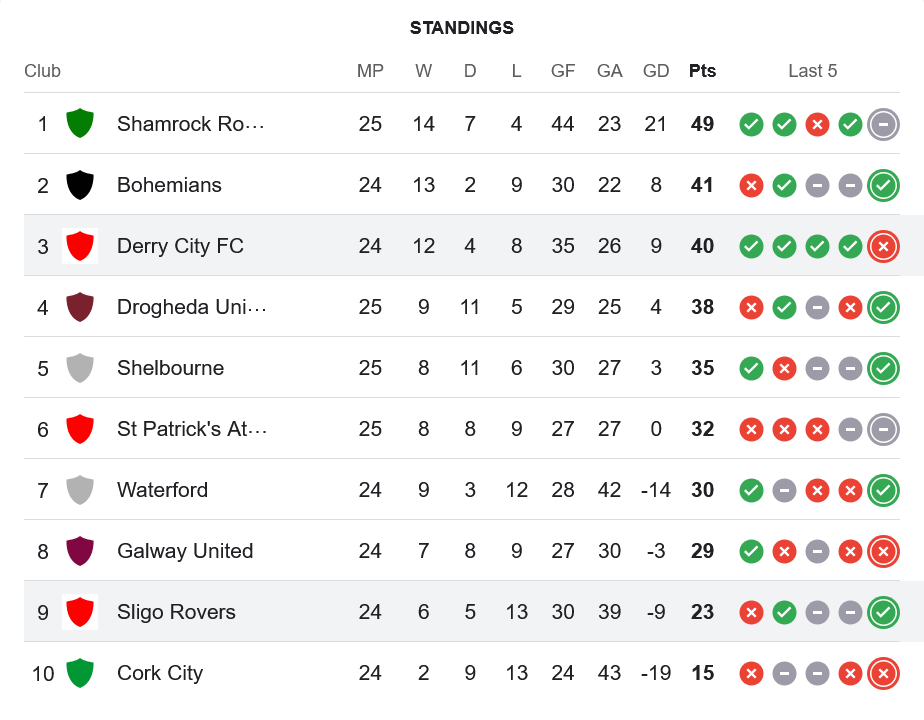Click the Bohemians black shield crest
This screenshot has height=720, width=924.
pyautogui.click(x=80, y=185)
